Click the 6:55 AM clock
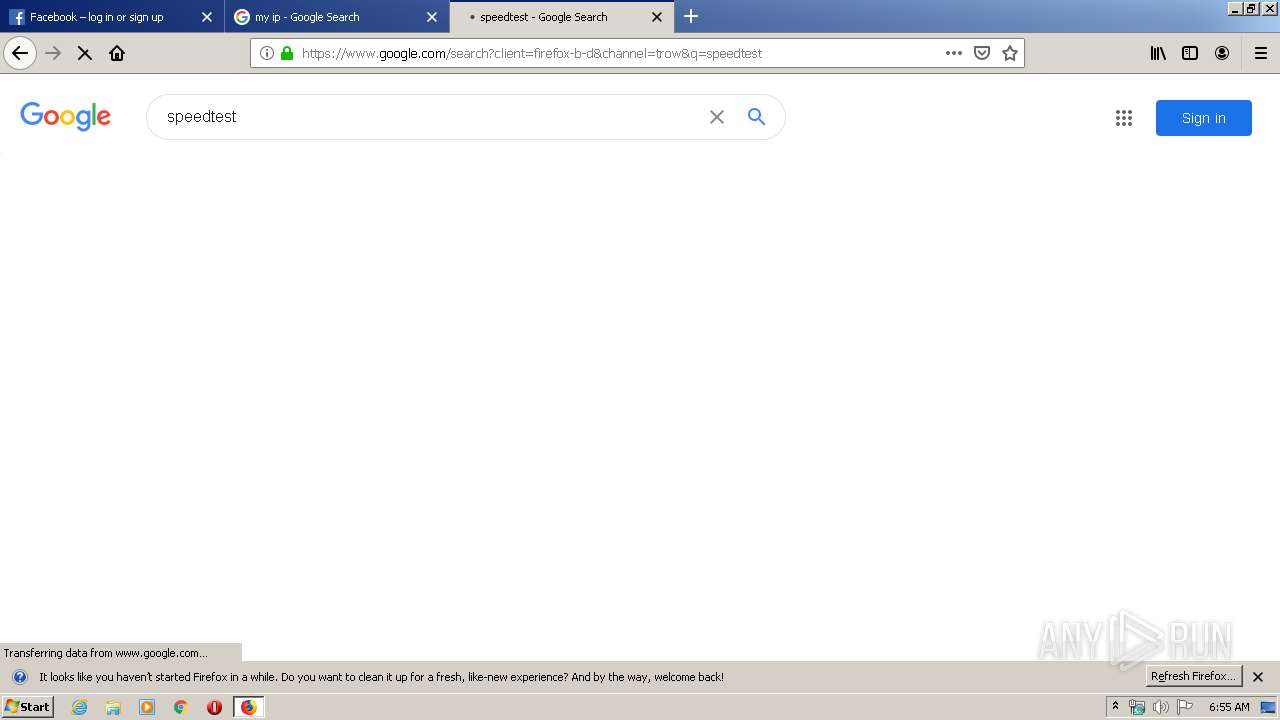 (1229, 707)
